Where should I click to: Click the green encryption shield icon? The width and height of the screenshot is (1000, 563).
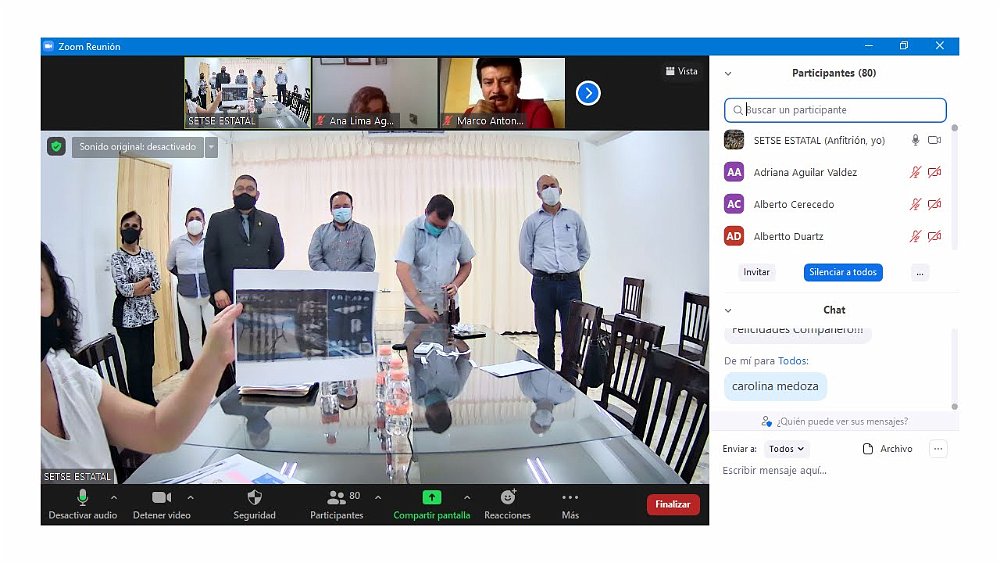tap(57, 147)
